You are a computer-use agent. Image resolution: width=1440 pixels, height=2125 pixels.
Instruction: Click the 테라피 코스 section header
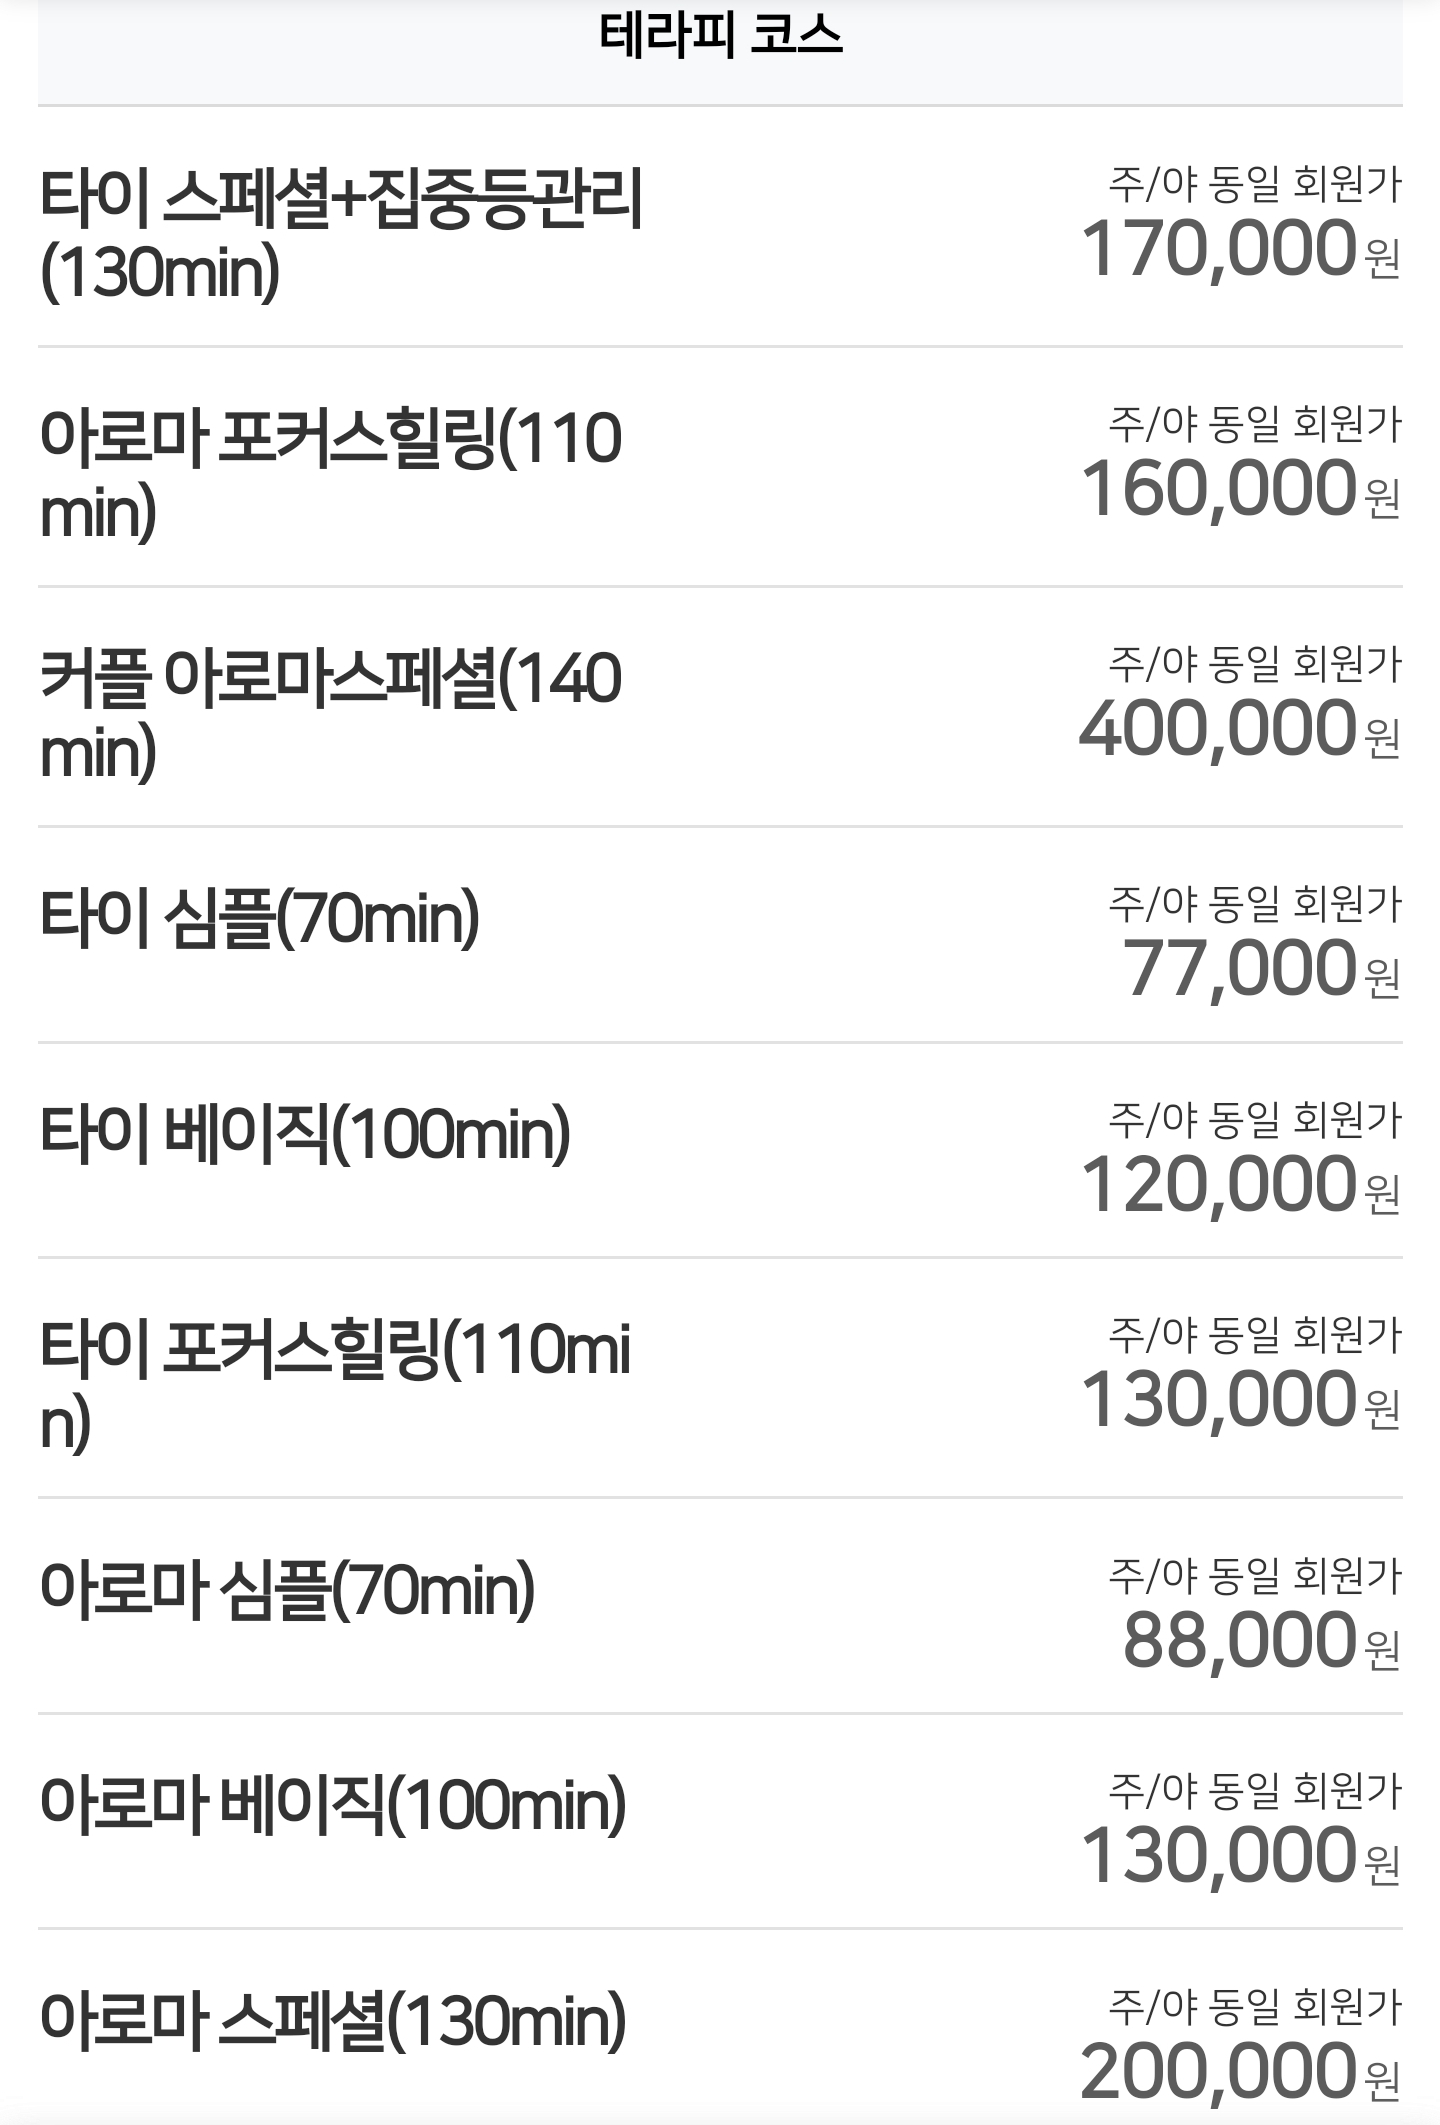720,36
